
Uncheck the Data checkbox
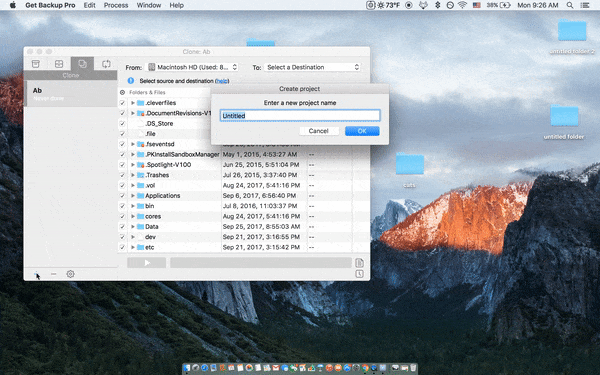click(122, 227)
